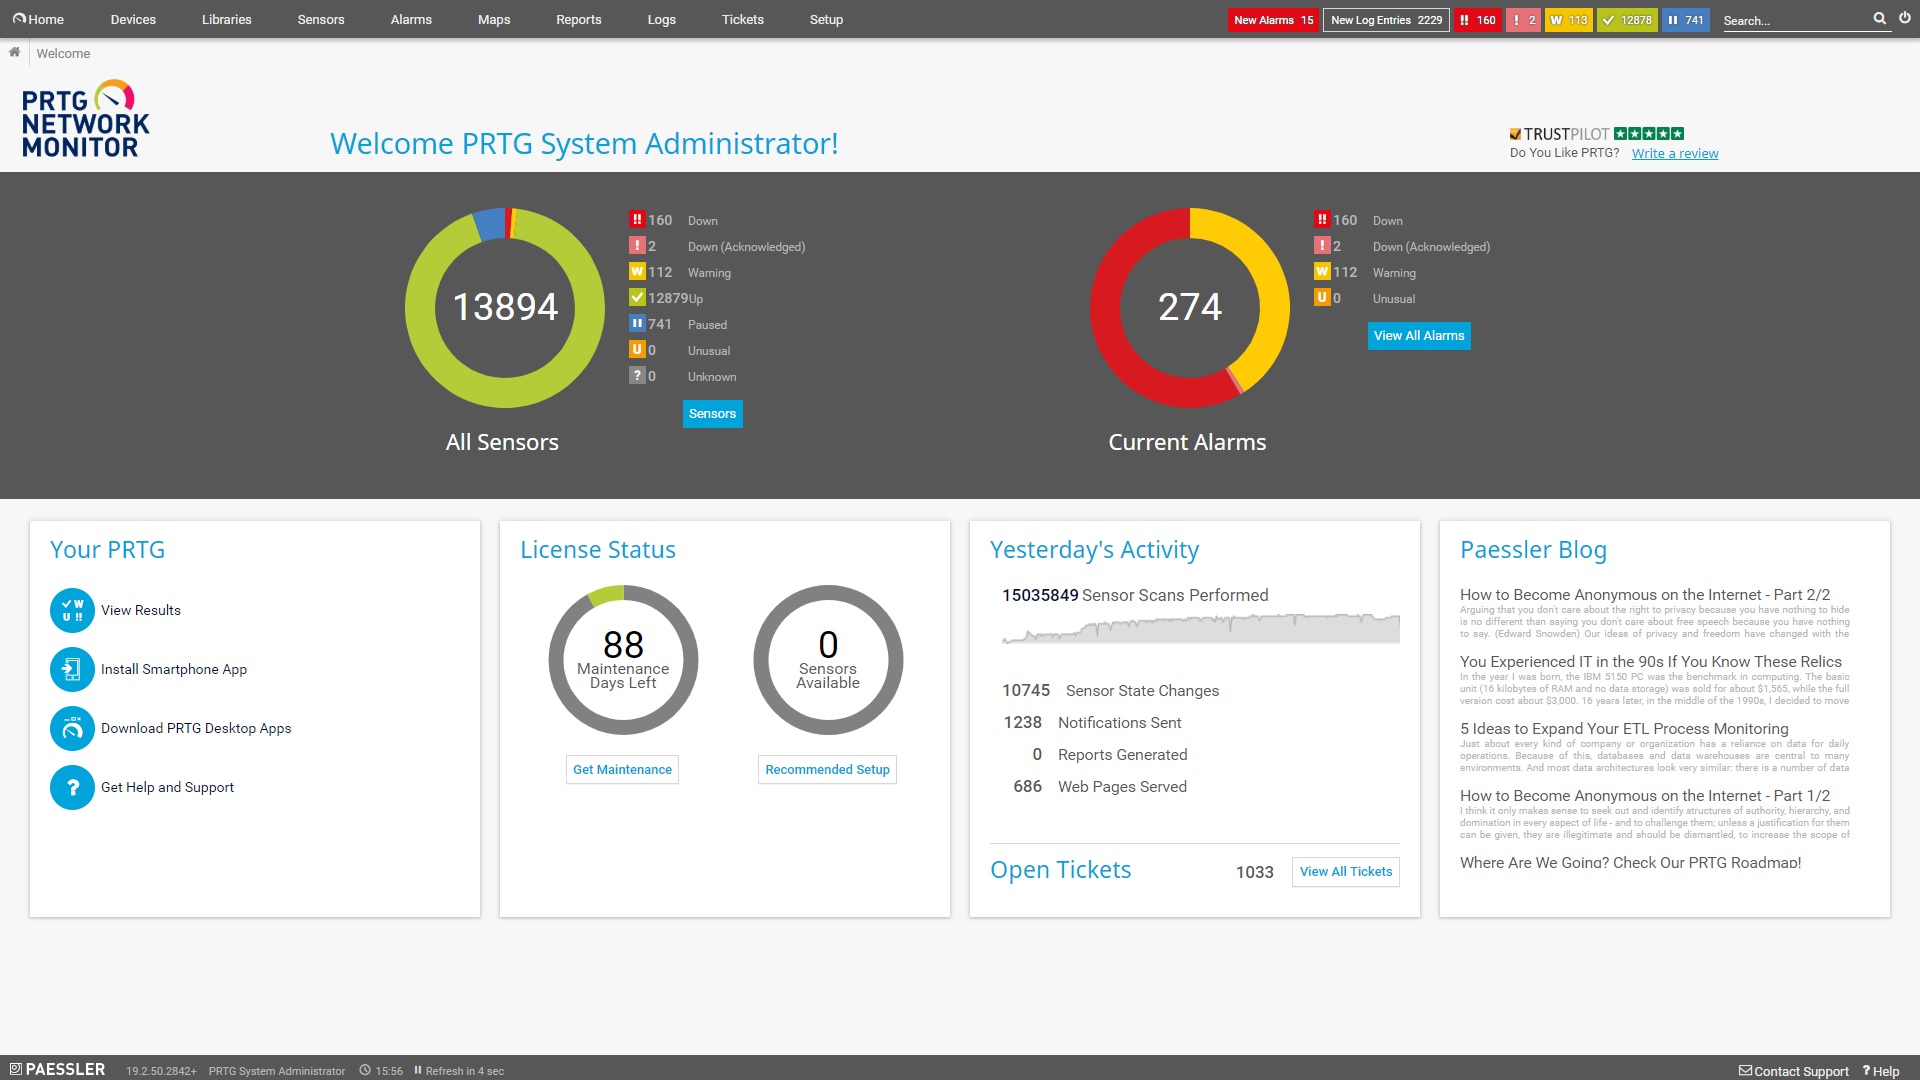Click the sensor scans activity graph
Image resolution: width=1920 pixels, height=1080 pixels.
[1200, 630]
